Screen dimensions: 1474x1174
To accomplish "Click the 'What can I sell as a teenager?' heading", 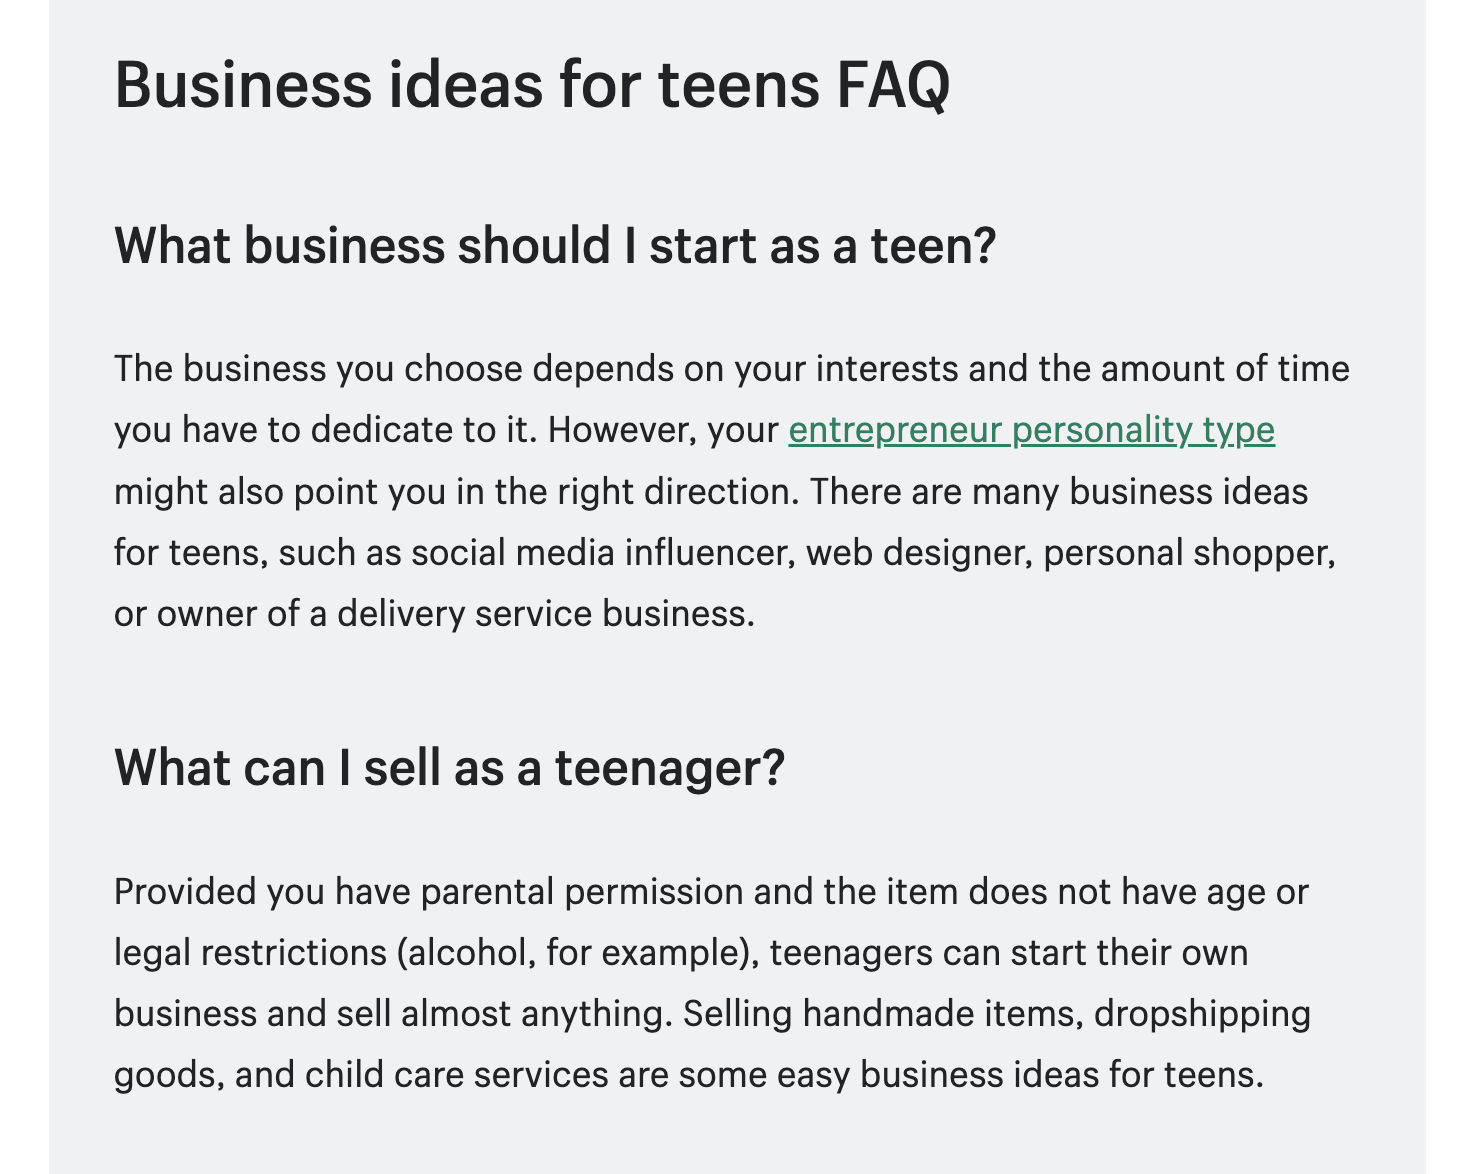I will [x=450, y=768].
